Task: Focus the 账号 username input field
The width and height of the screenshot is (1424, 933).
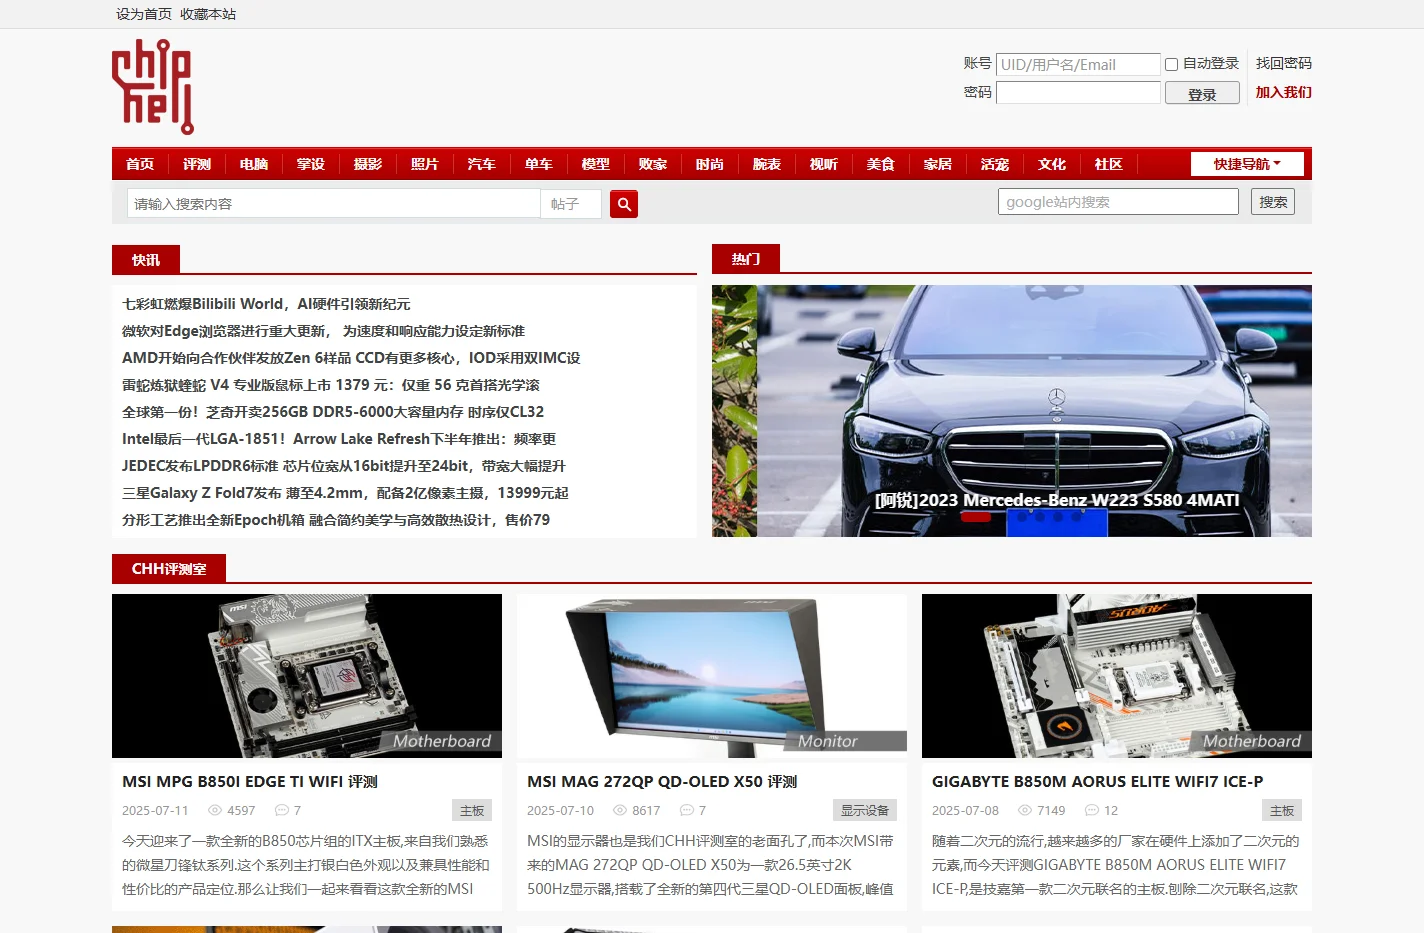Action: click(1078, 64)
